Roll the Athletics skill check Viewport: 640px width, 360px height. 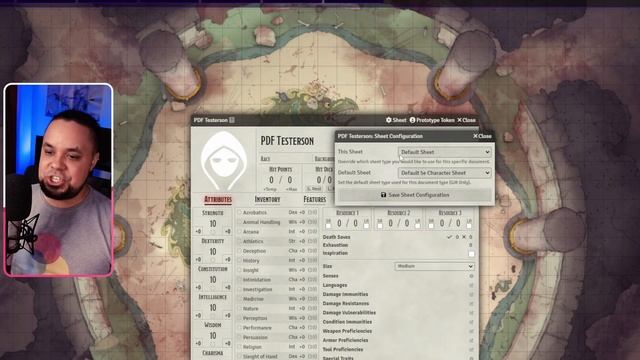253,241
